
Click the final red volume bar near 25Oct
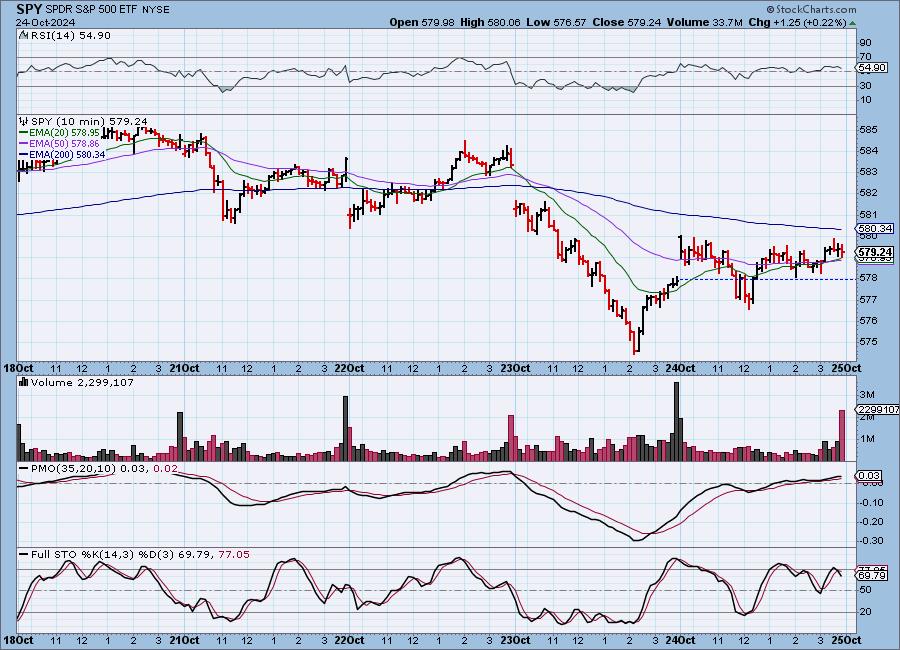click(x=842, y=435)
